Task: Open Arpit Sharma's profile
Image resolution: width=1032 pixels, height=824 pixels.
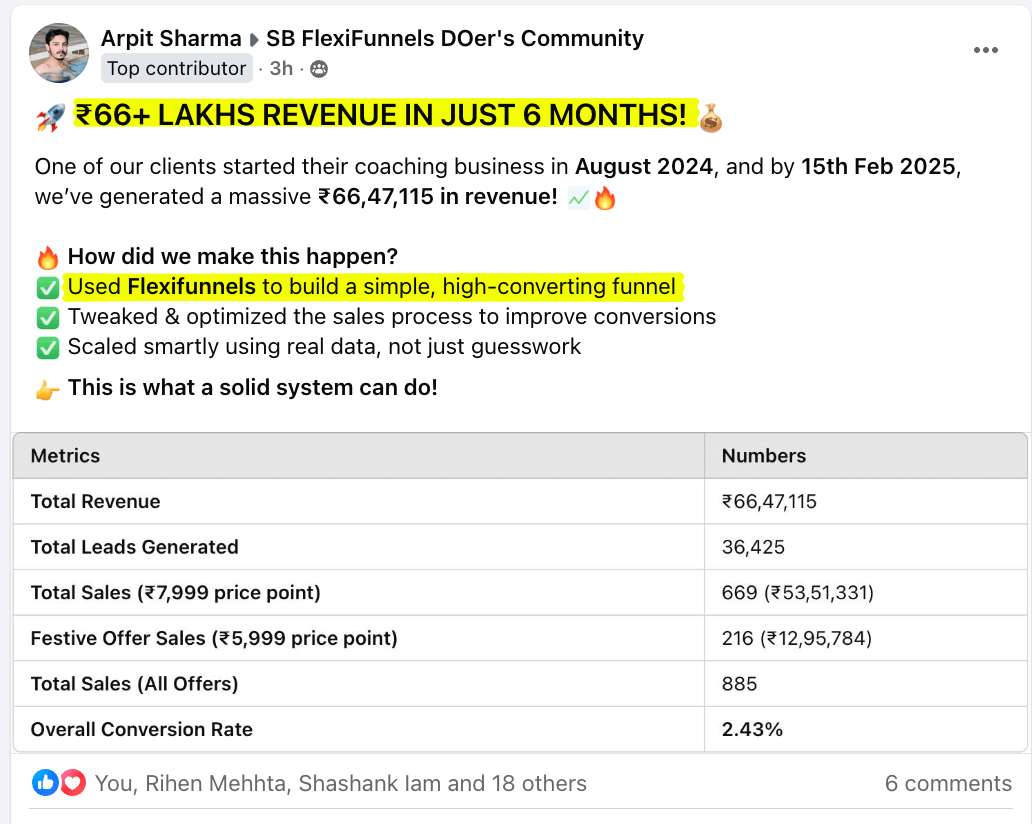Action: pos(170,39)
